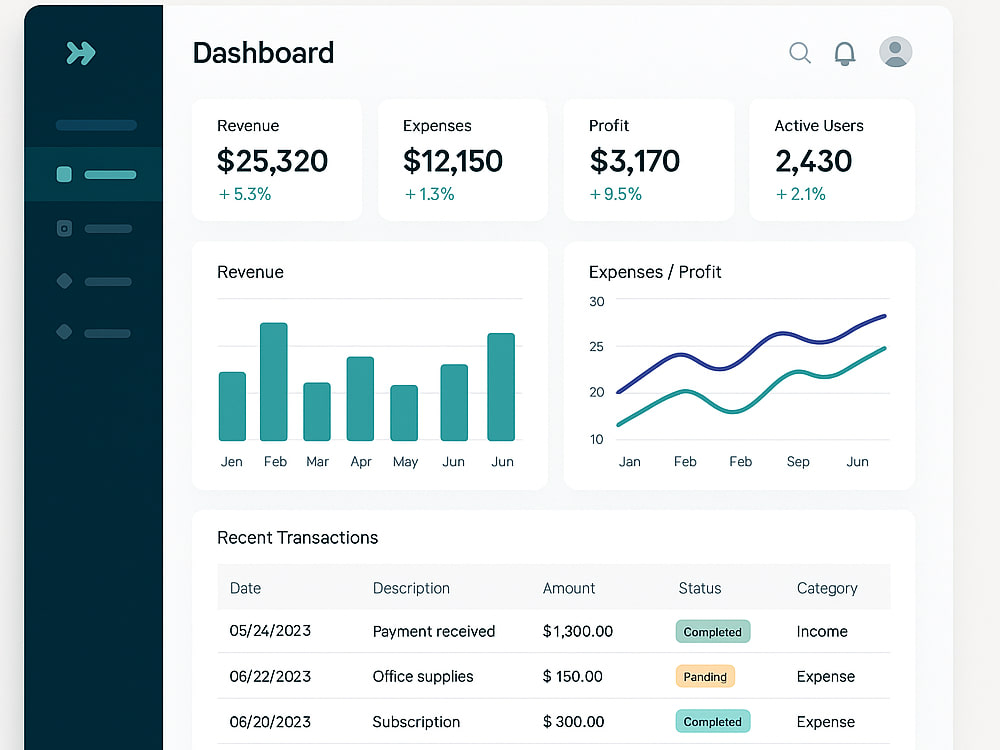
Task: Open the user profile avatar
Action: click(895, 52)
